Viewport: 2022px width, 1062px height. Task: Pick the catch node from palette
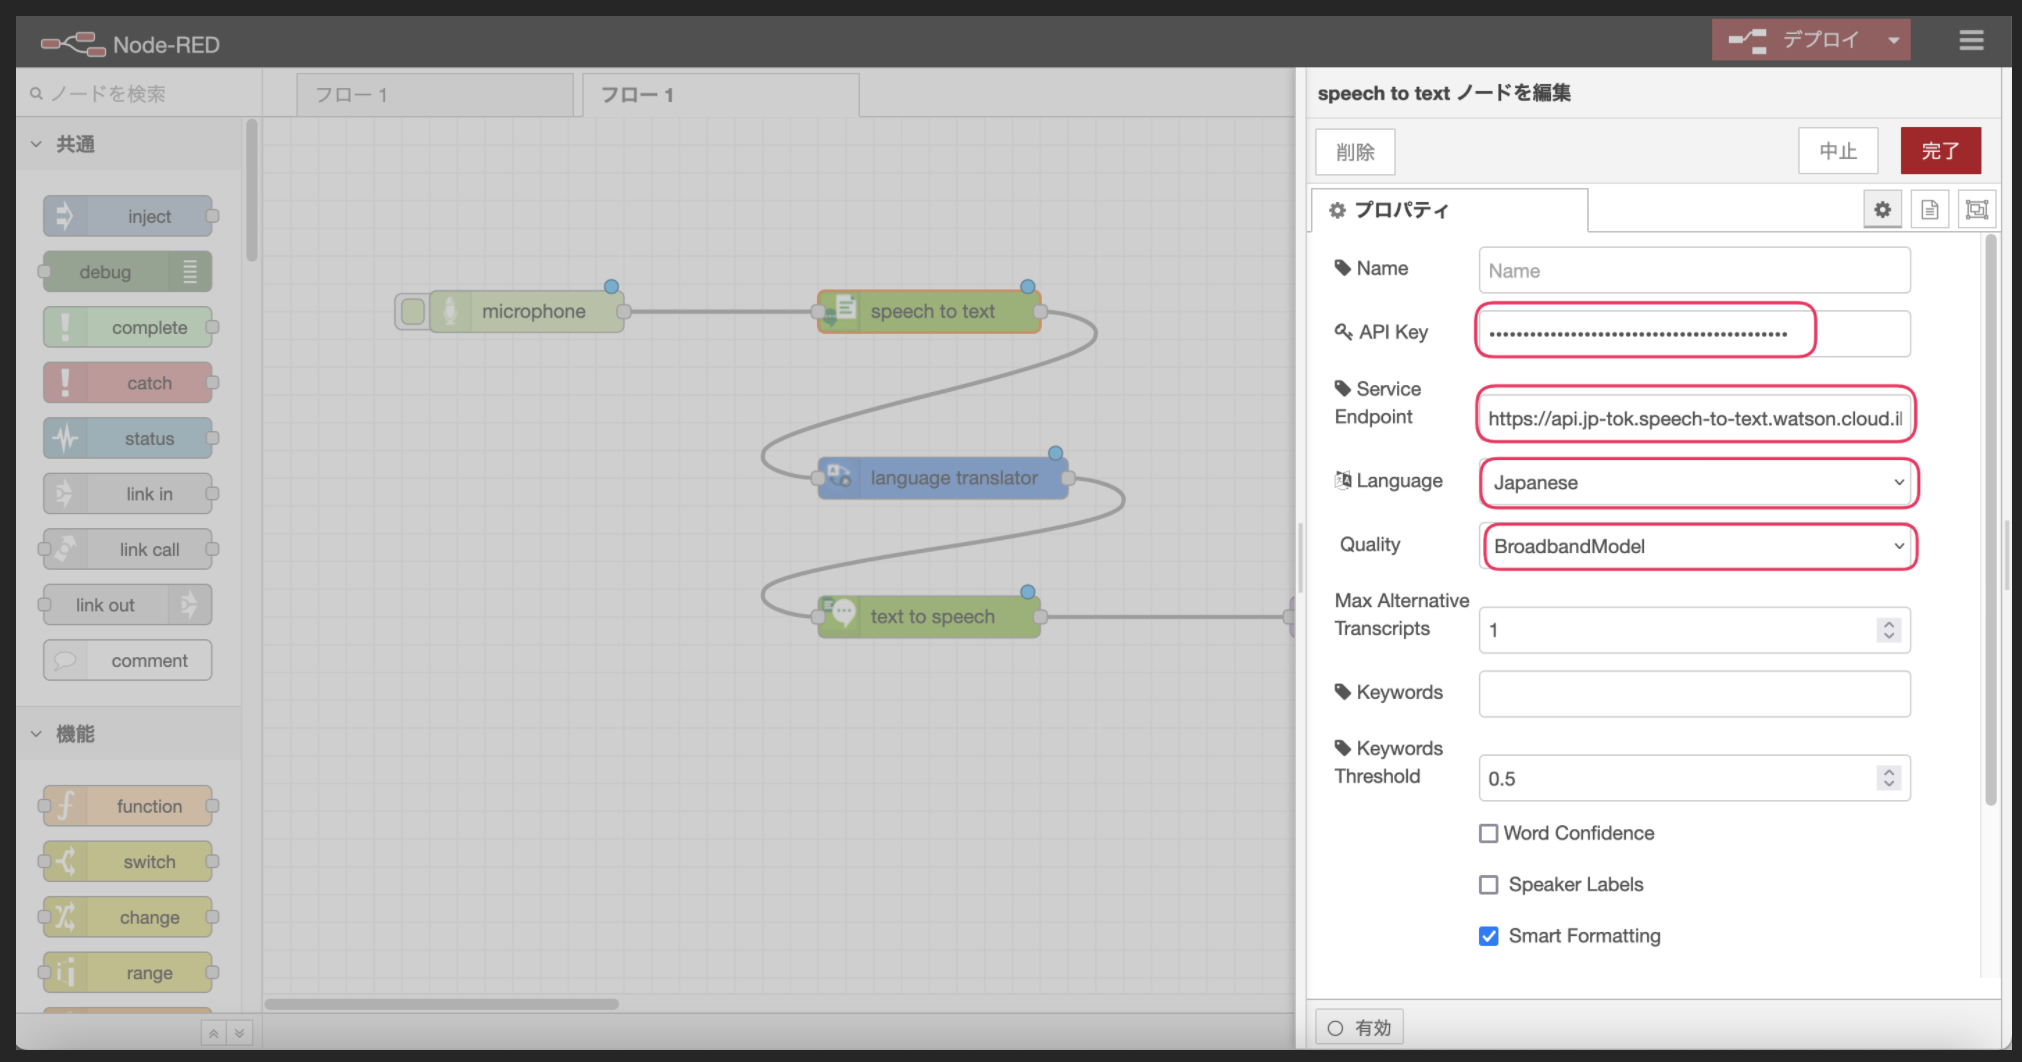tap(128, 383)
